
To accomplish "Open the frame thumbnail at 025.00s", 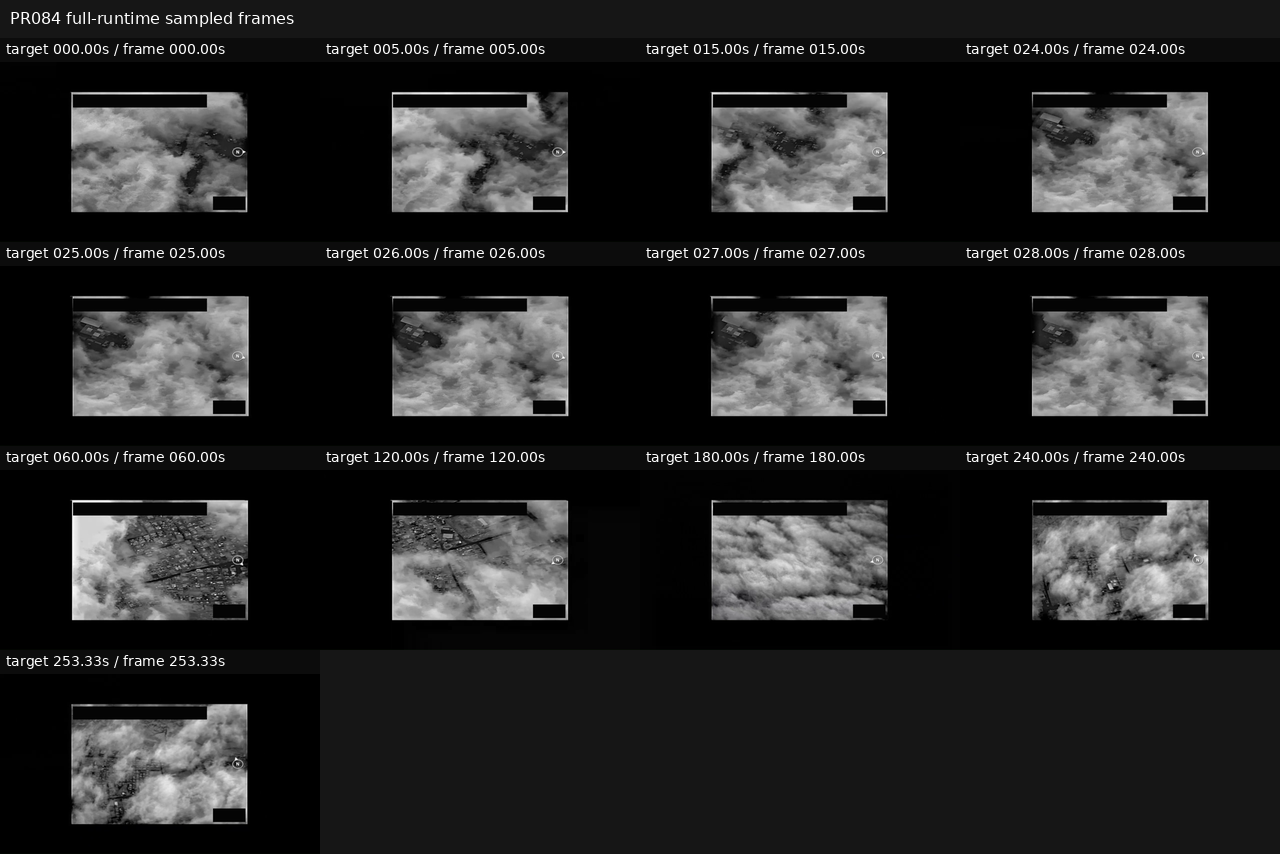I will (159, 356).
